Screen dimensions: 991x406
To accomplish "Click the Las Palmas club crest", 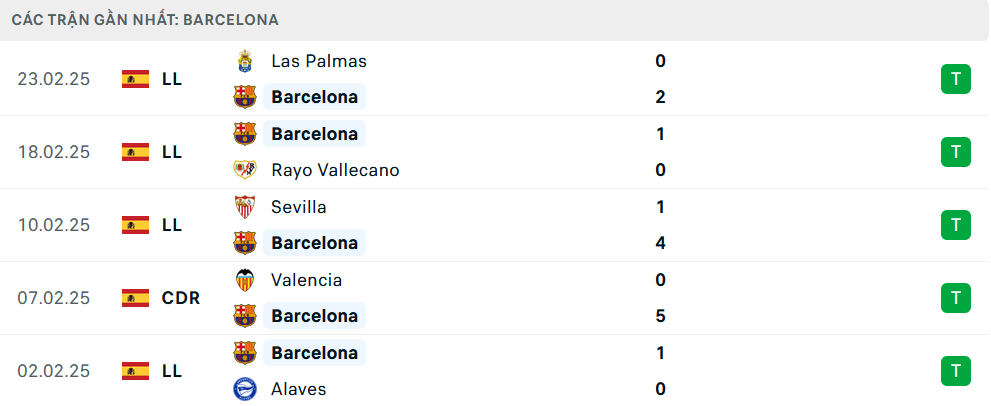I will [x=244, y=61].
